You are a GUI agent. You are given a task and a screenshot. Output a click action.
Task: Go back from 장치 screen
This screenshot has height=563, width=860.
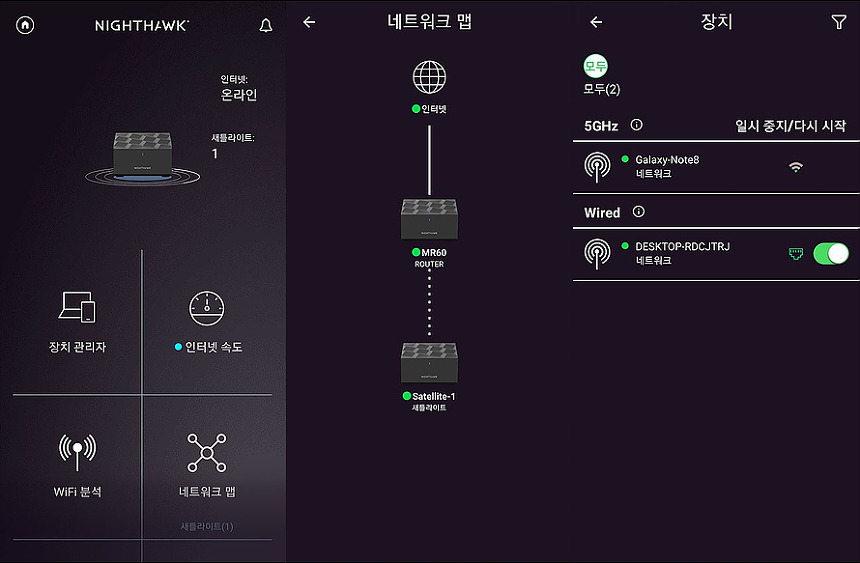point(596,22)
